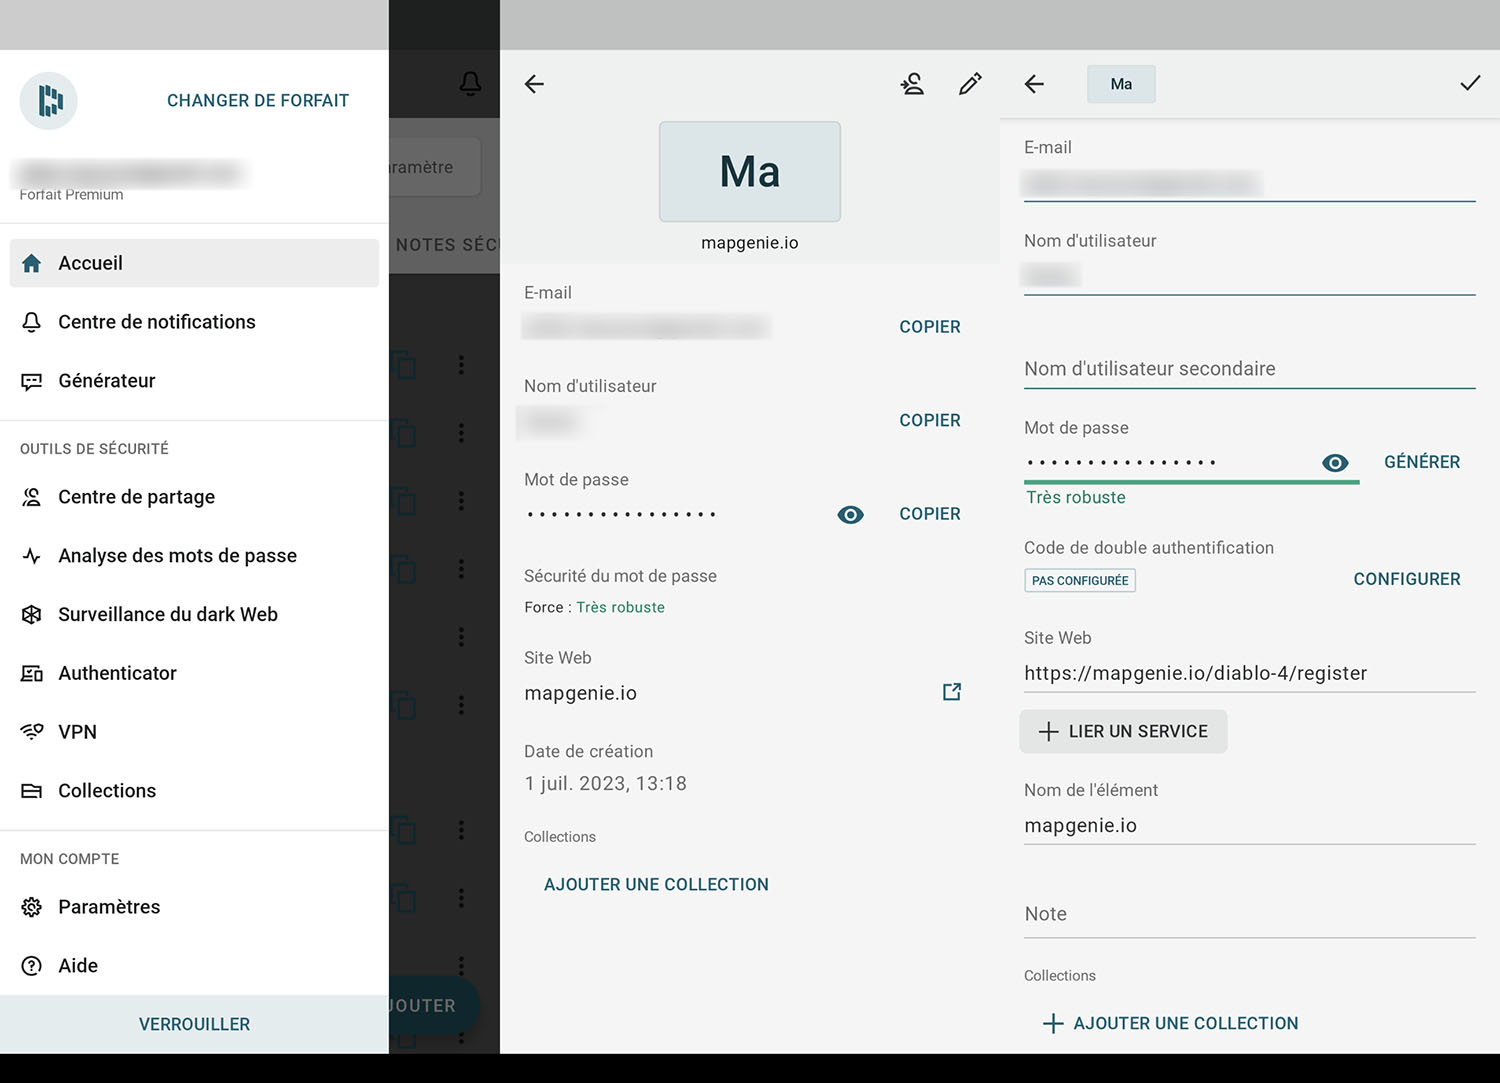This screenshot has width=1500, height=1083.
Task: Open Générateur menu item
Action: (194, 381)
